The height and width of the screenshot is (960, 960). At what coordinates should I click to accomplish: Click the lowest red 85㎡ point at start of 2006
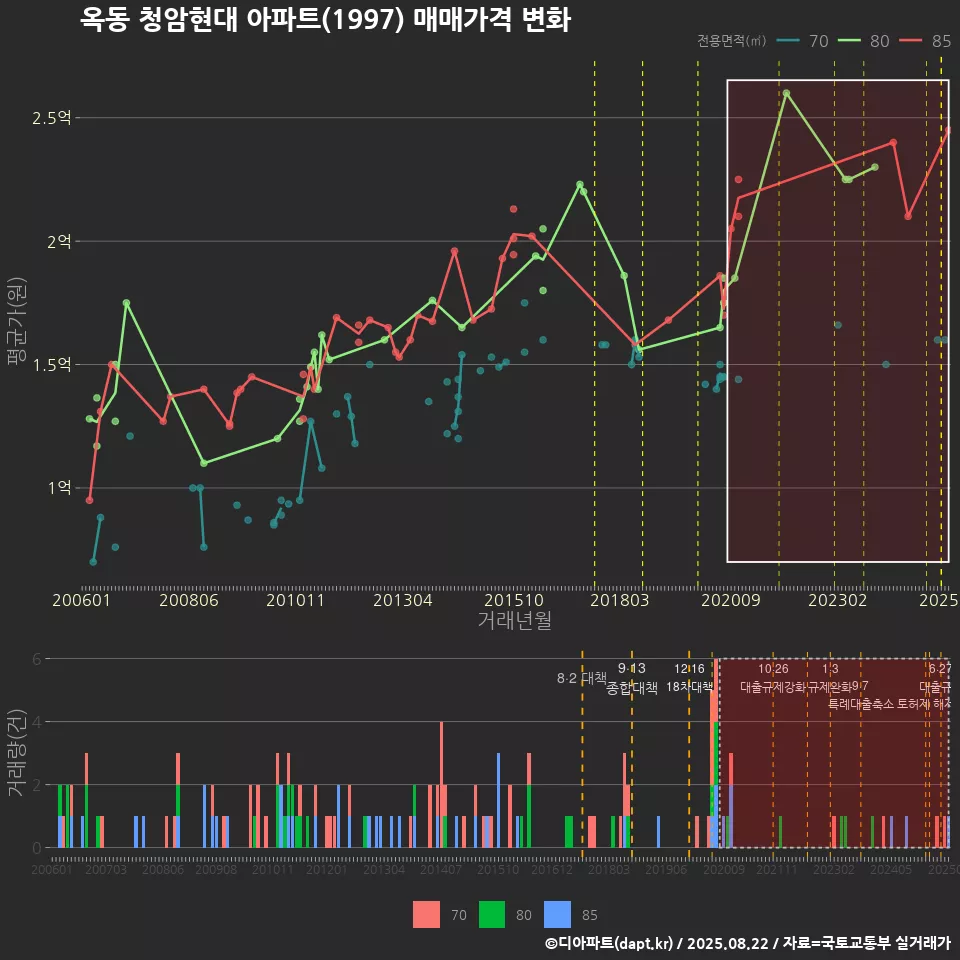coord(89,500)
